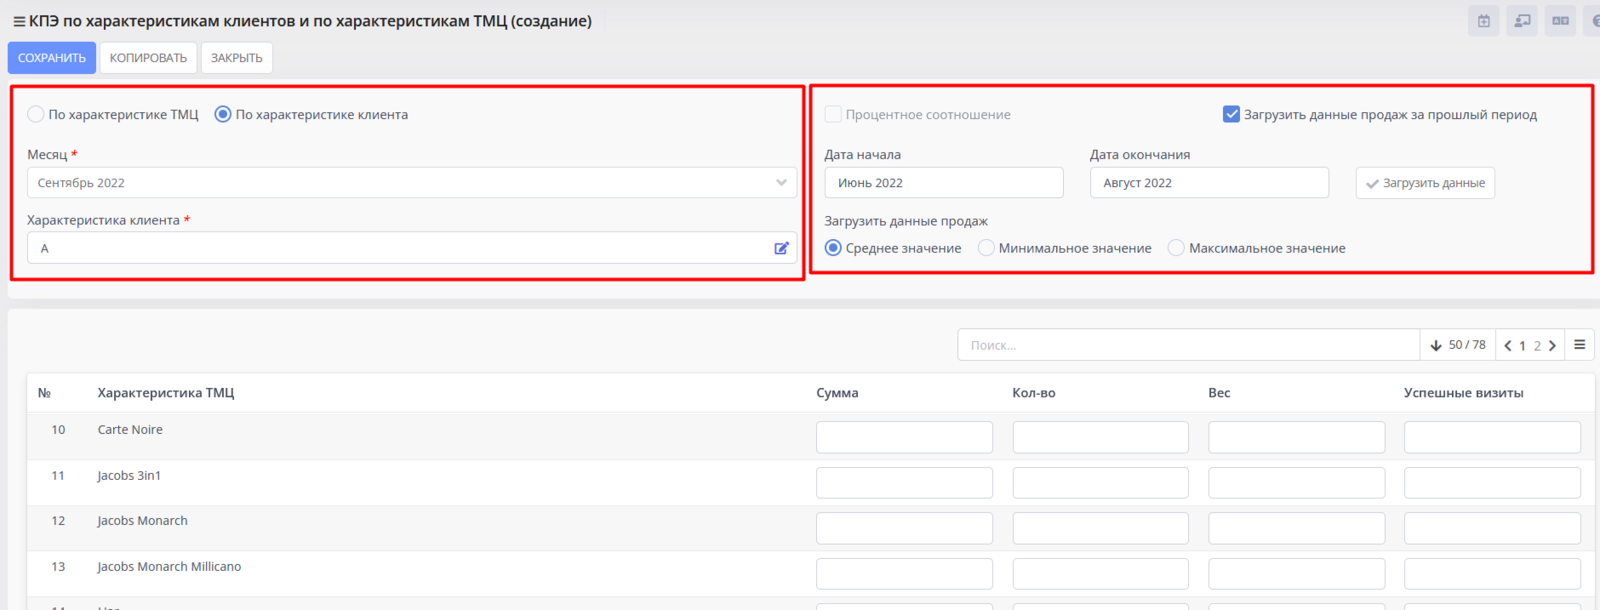Click the Поиск search field
Image resolution: width=1600 pixels, height=610 pixels.
(x=1188, y=345)
